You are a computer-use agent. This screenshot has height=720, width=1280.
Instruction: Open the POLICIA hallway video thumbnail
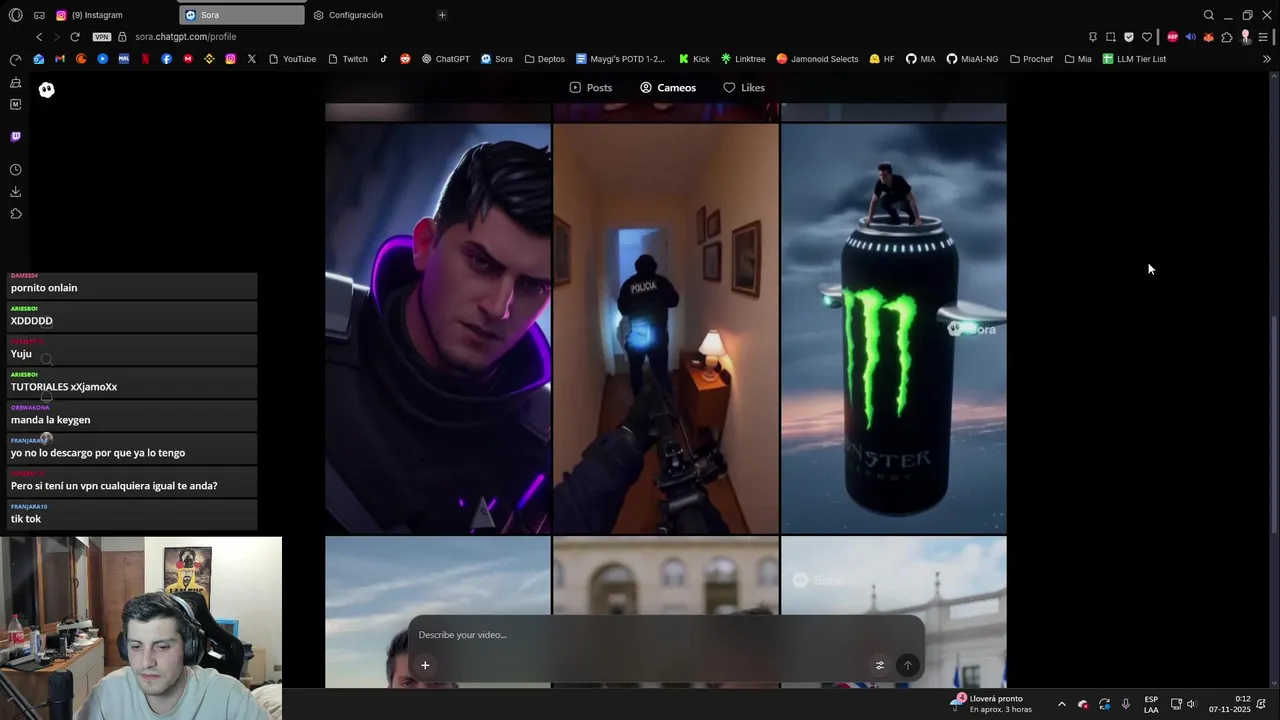click(x=666, y=329)
